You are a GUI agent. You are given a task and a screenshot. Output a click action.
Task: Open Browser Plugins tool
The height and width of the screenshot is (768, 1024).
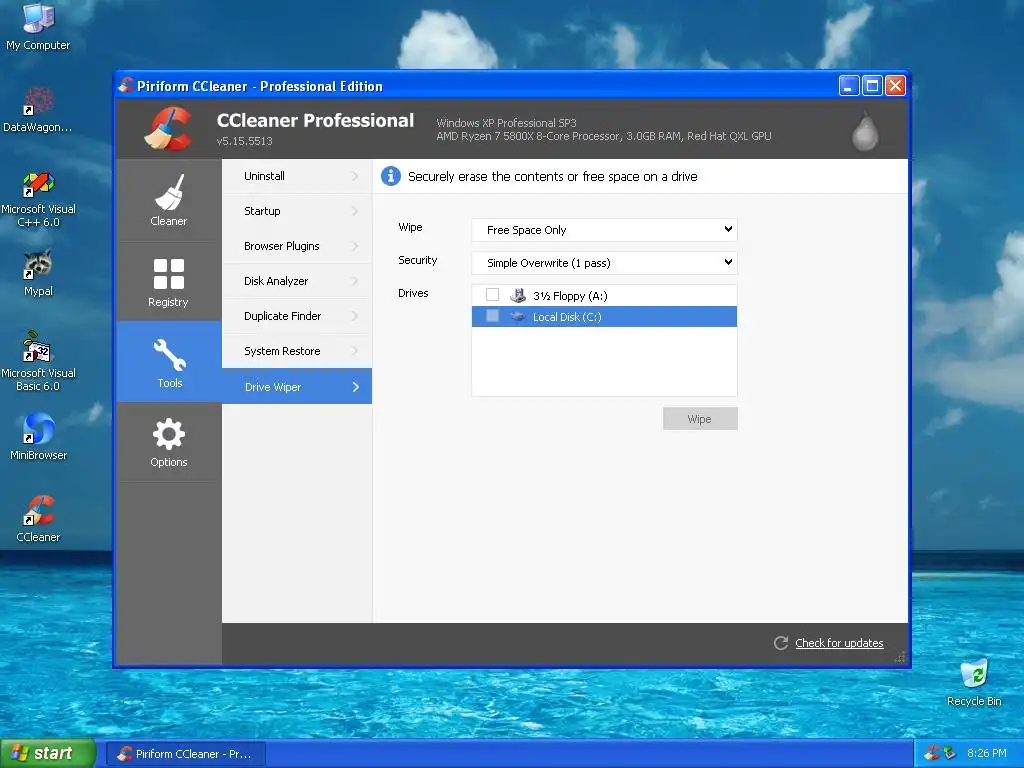297,246
